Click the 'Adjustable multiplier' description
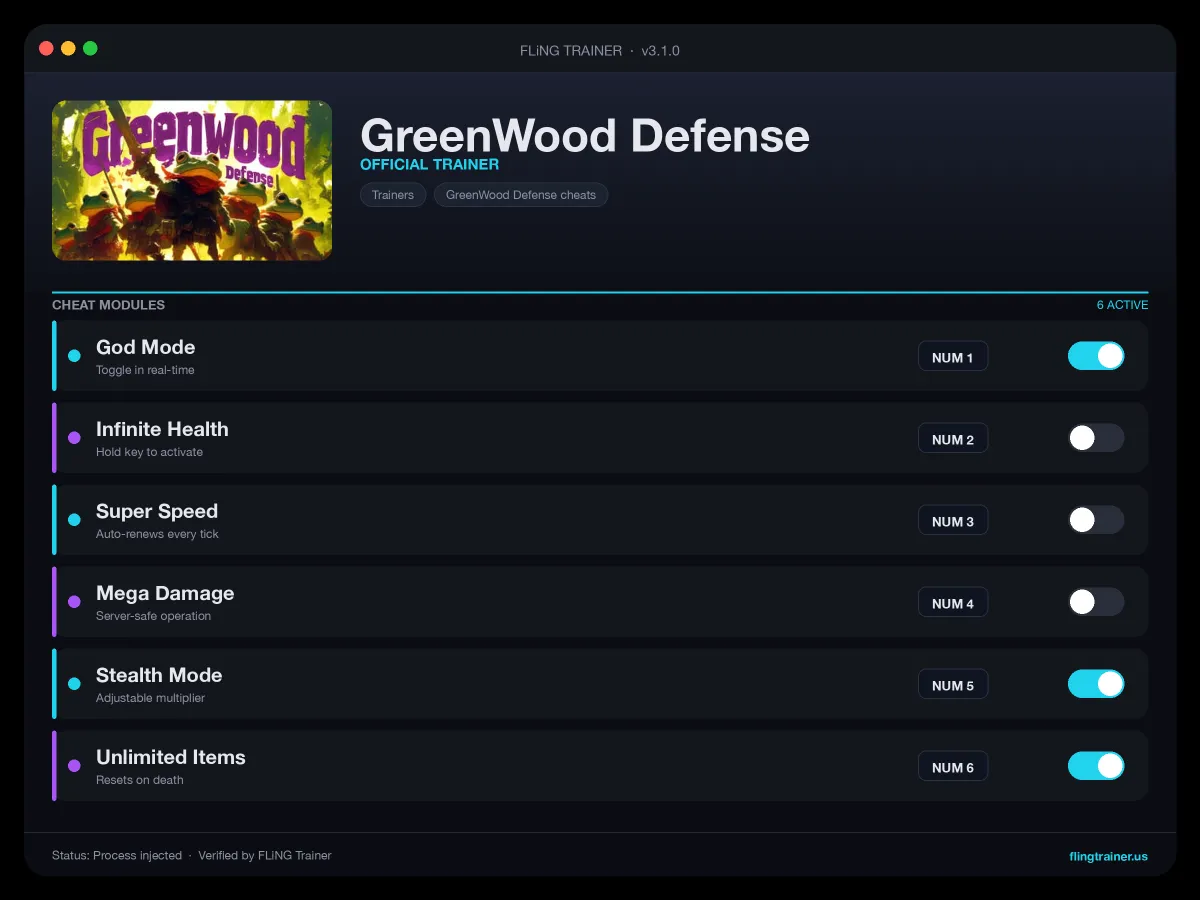 (150, 698)
